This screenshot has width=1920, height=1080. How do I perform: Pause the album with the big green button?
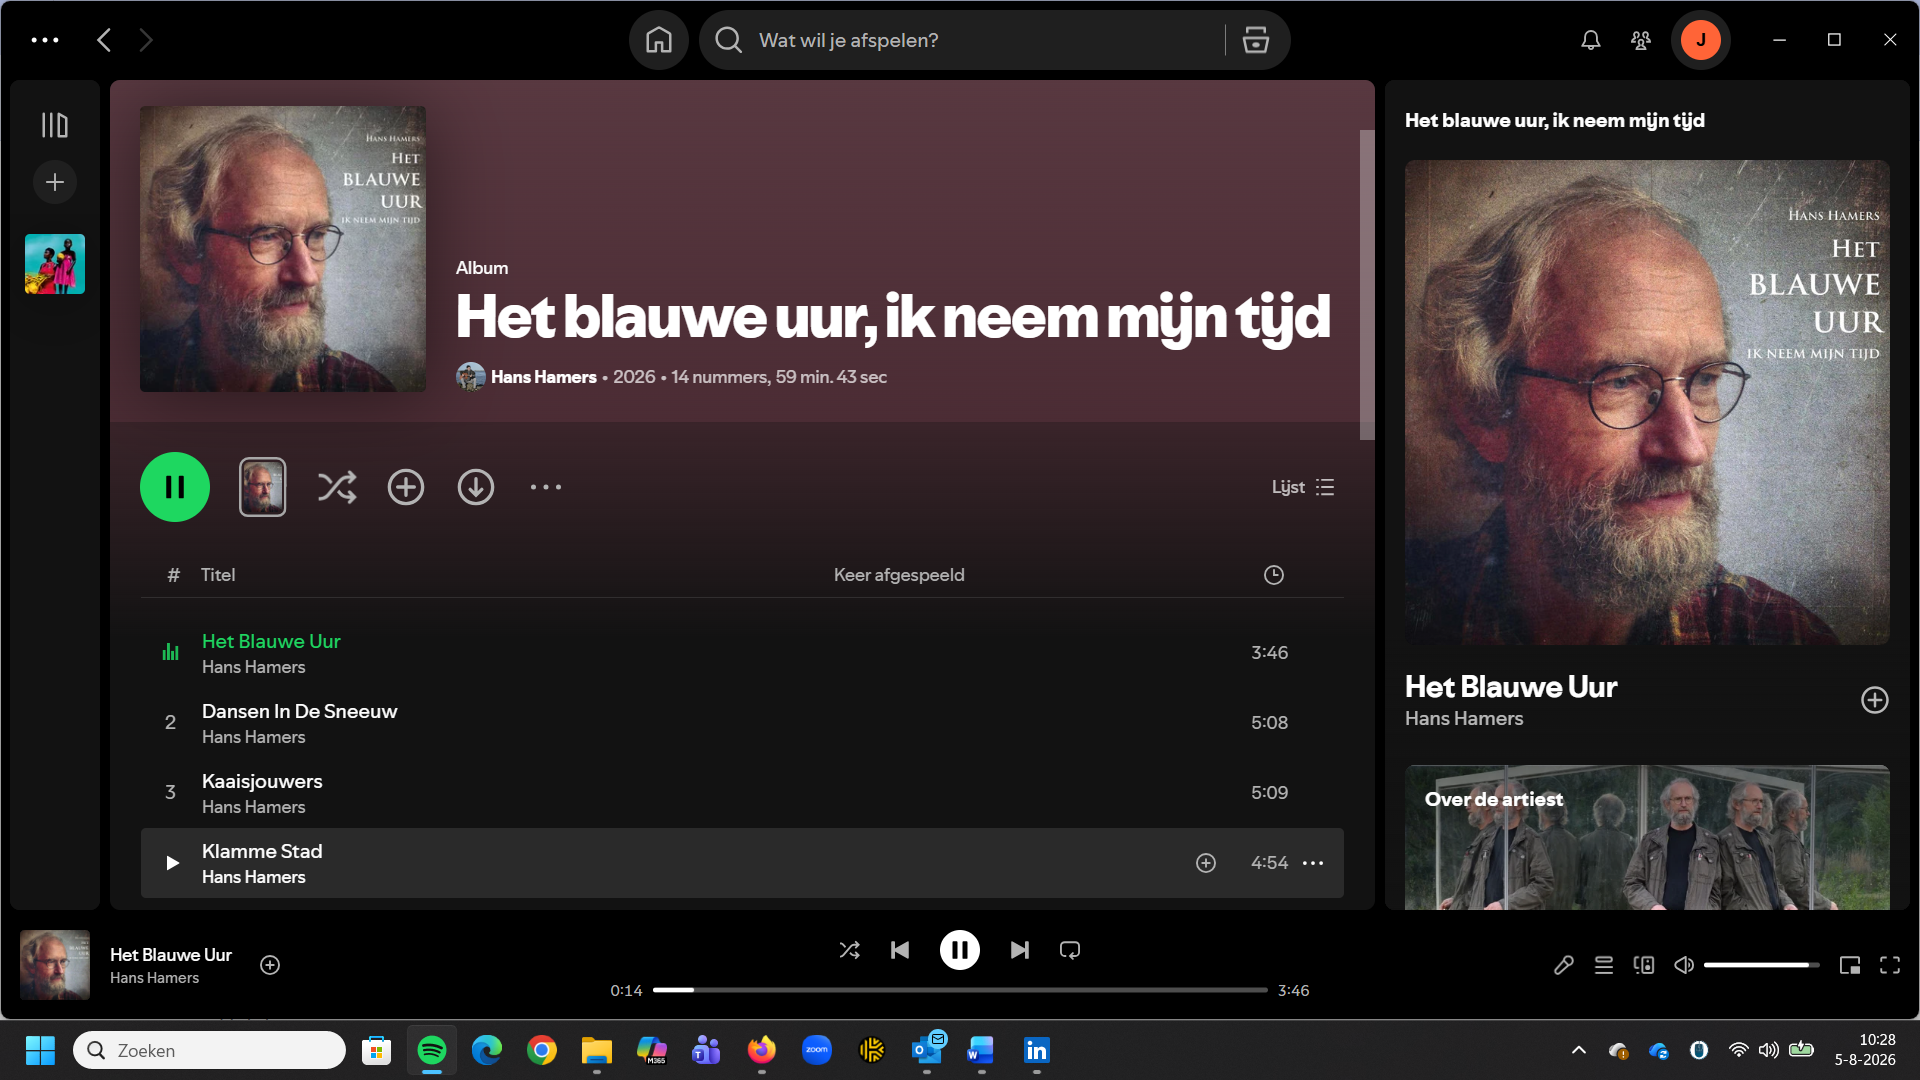point(175,487)
